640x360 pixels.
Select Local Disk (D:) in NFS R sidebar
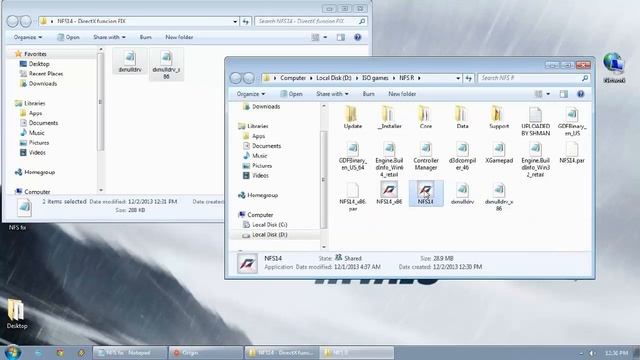point(269,235)
